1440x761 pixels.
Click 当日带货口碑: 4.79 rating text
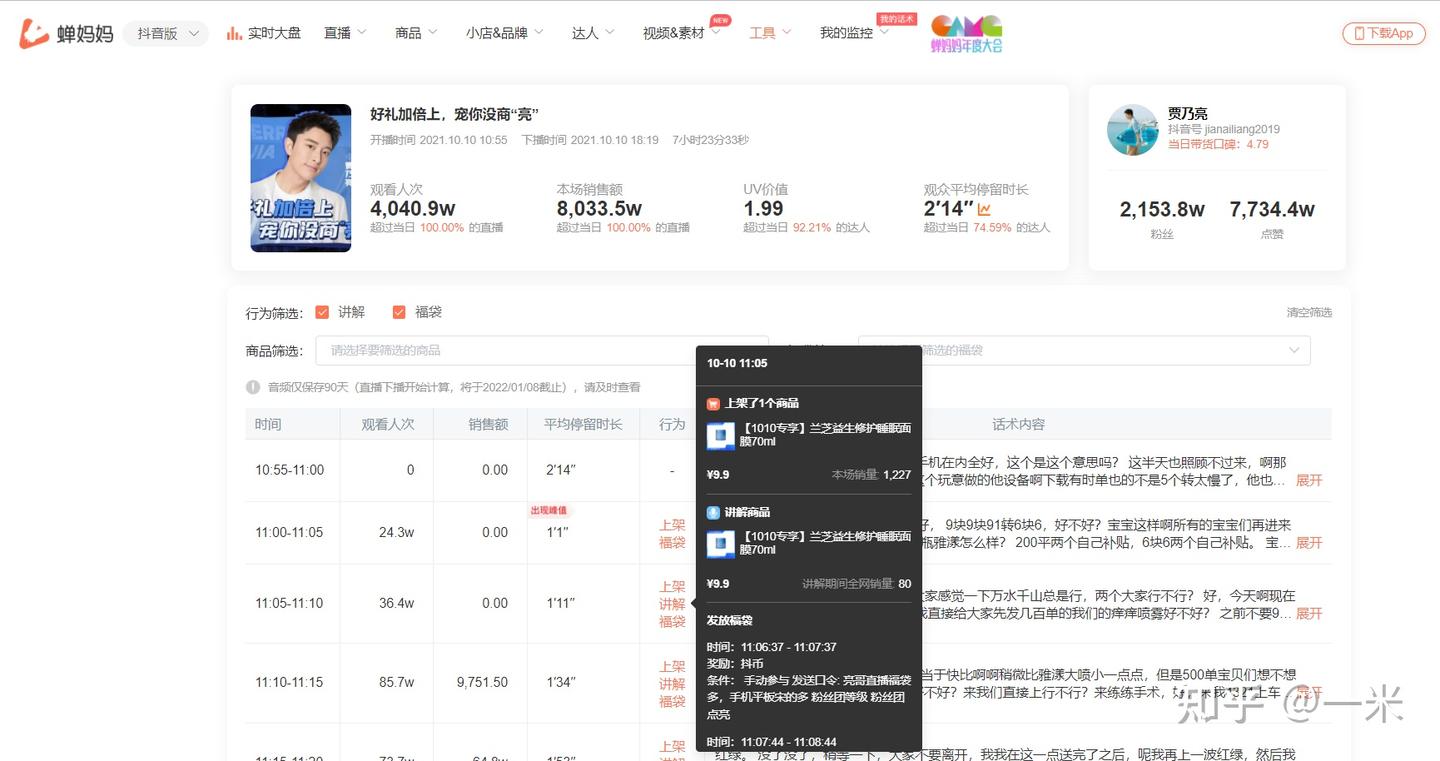(1218, 144)
